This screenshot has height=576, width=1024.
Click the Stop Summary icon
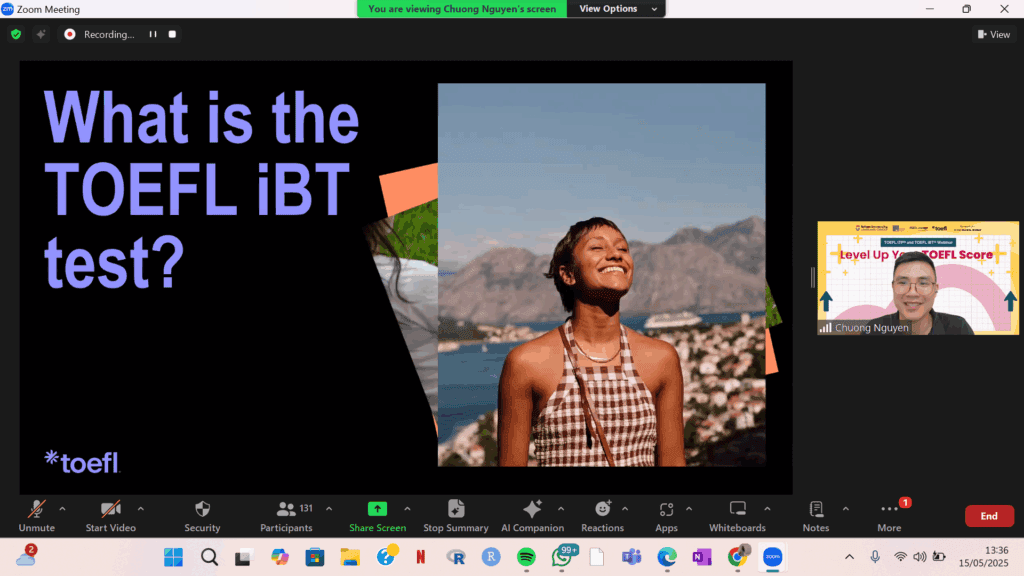(x=456, y=514)
